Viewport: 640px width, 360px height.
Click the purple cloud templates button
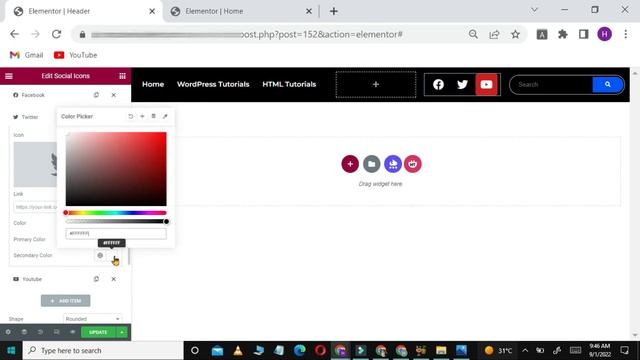[393, 164]
